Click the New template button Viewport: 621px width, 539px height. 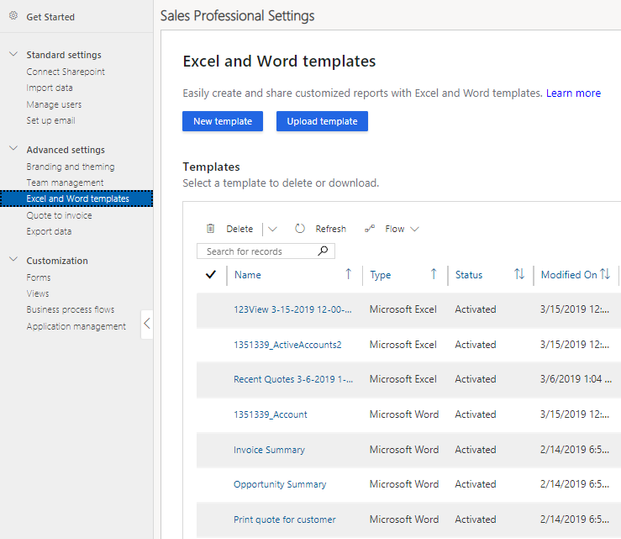click(x=223, y=121)
